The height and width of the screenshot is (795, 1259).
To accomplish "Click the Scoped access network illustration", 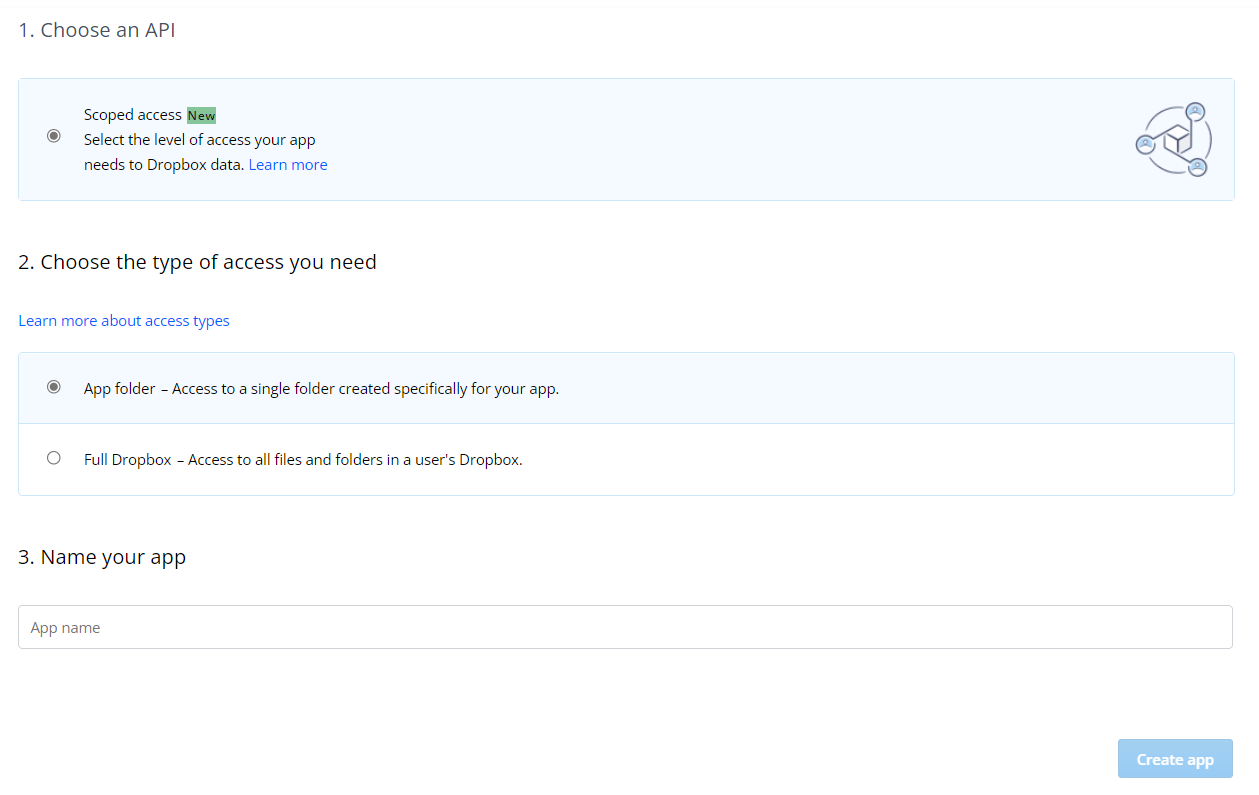I will point(1174,140).
